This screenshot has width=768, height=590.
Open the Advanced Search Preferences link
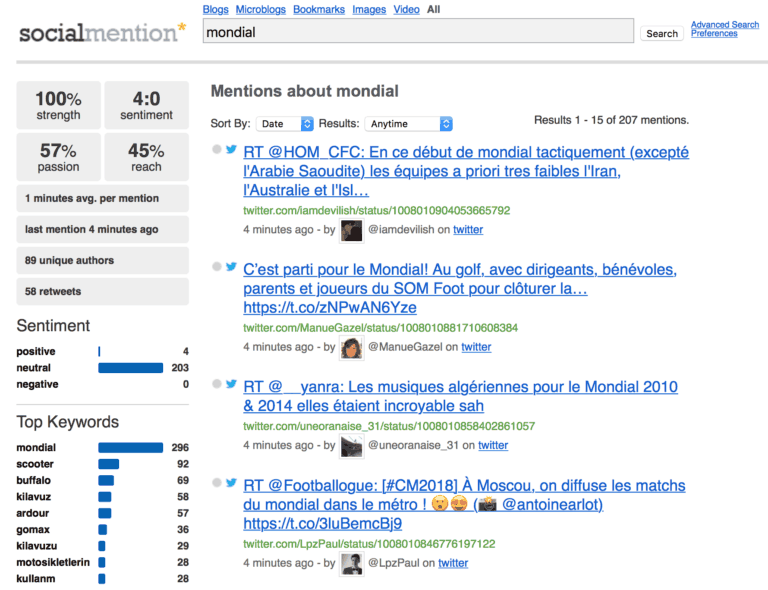pos(724,29)
